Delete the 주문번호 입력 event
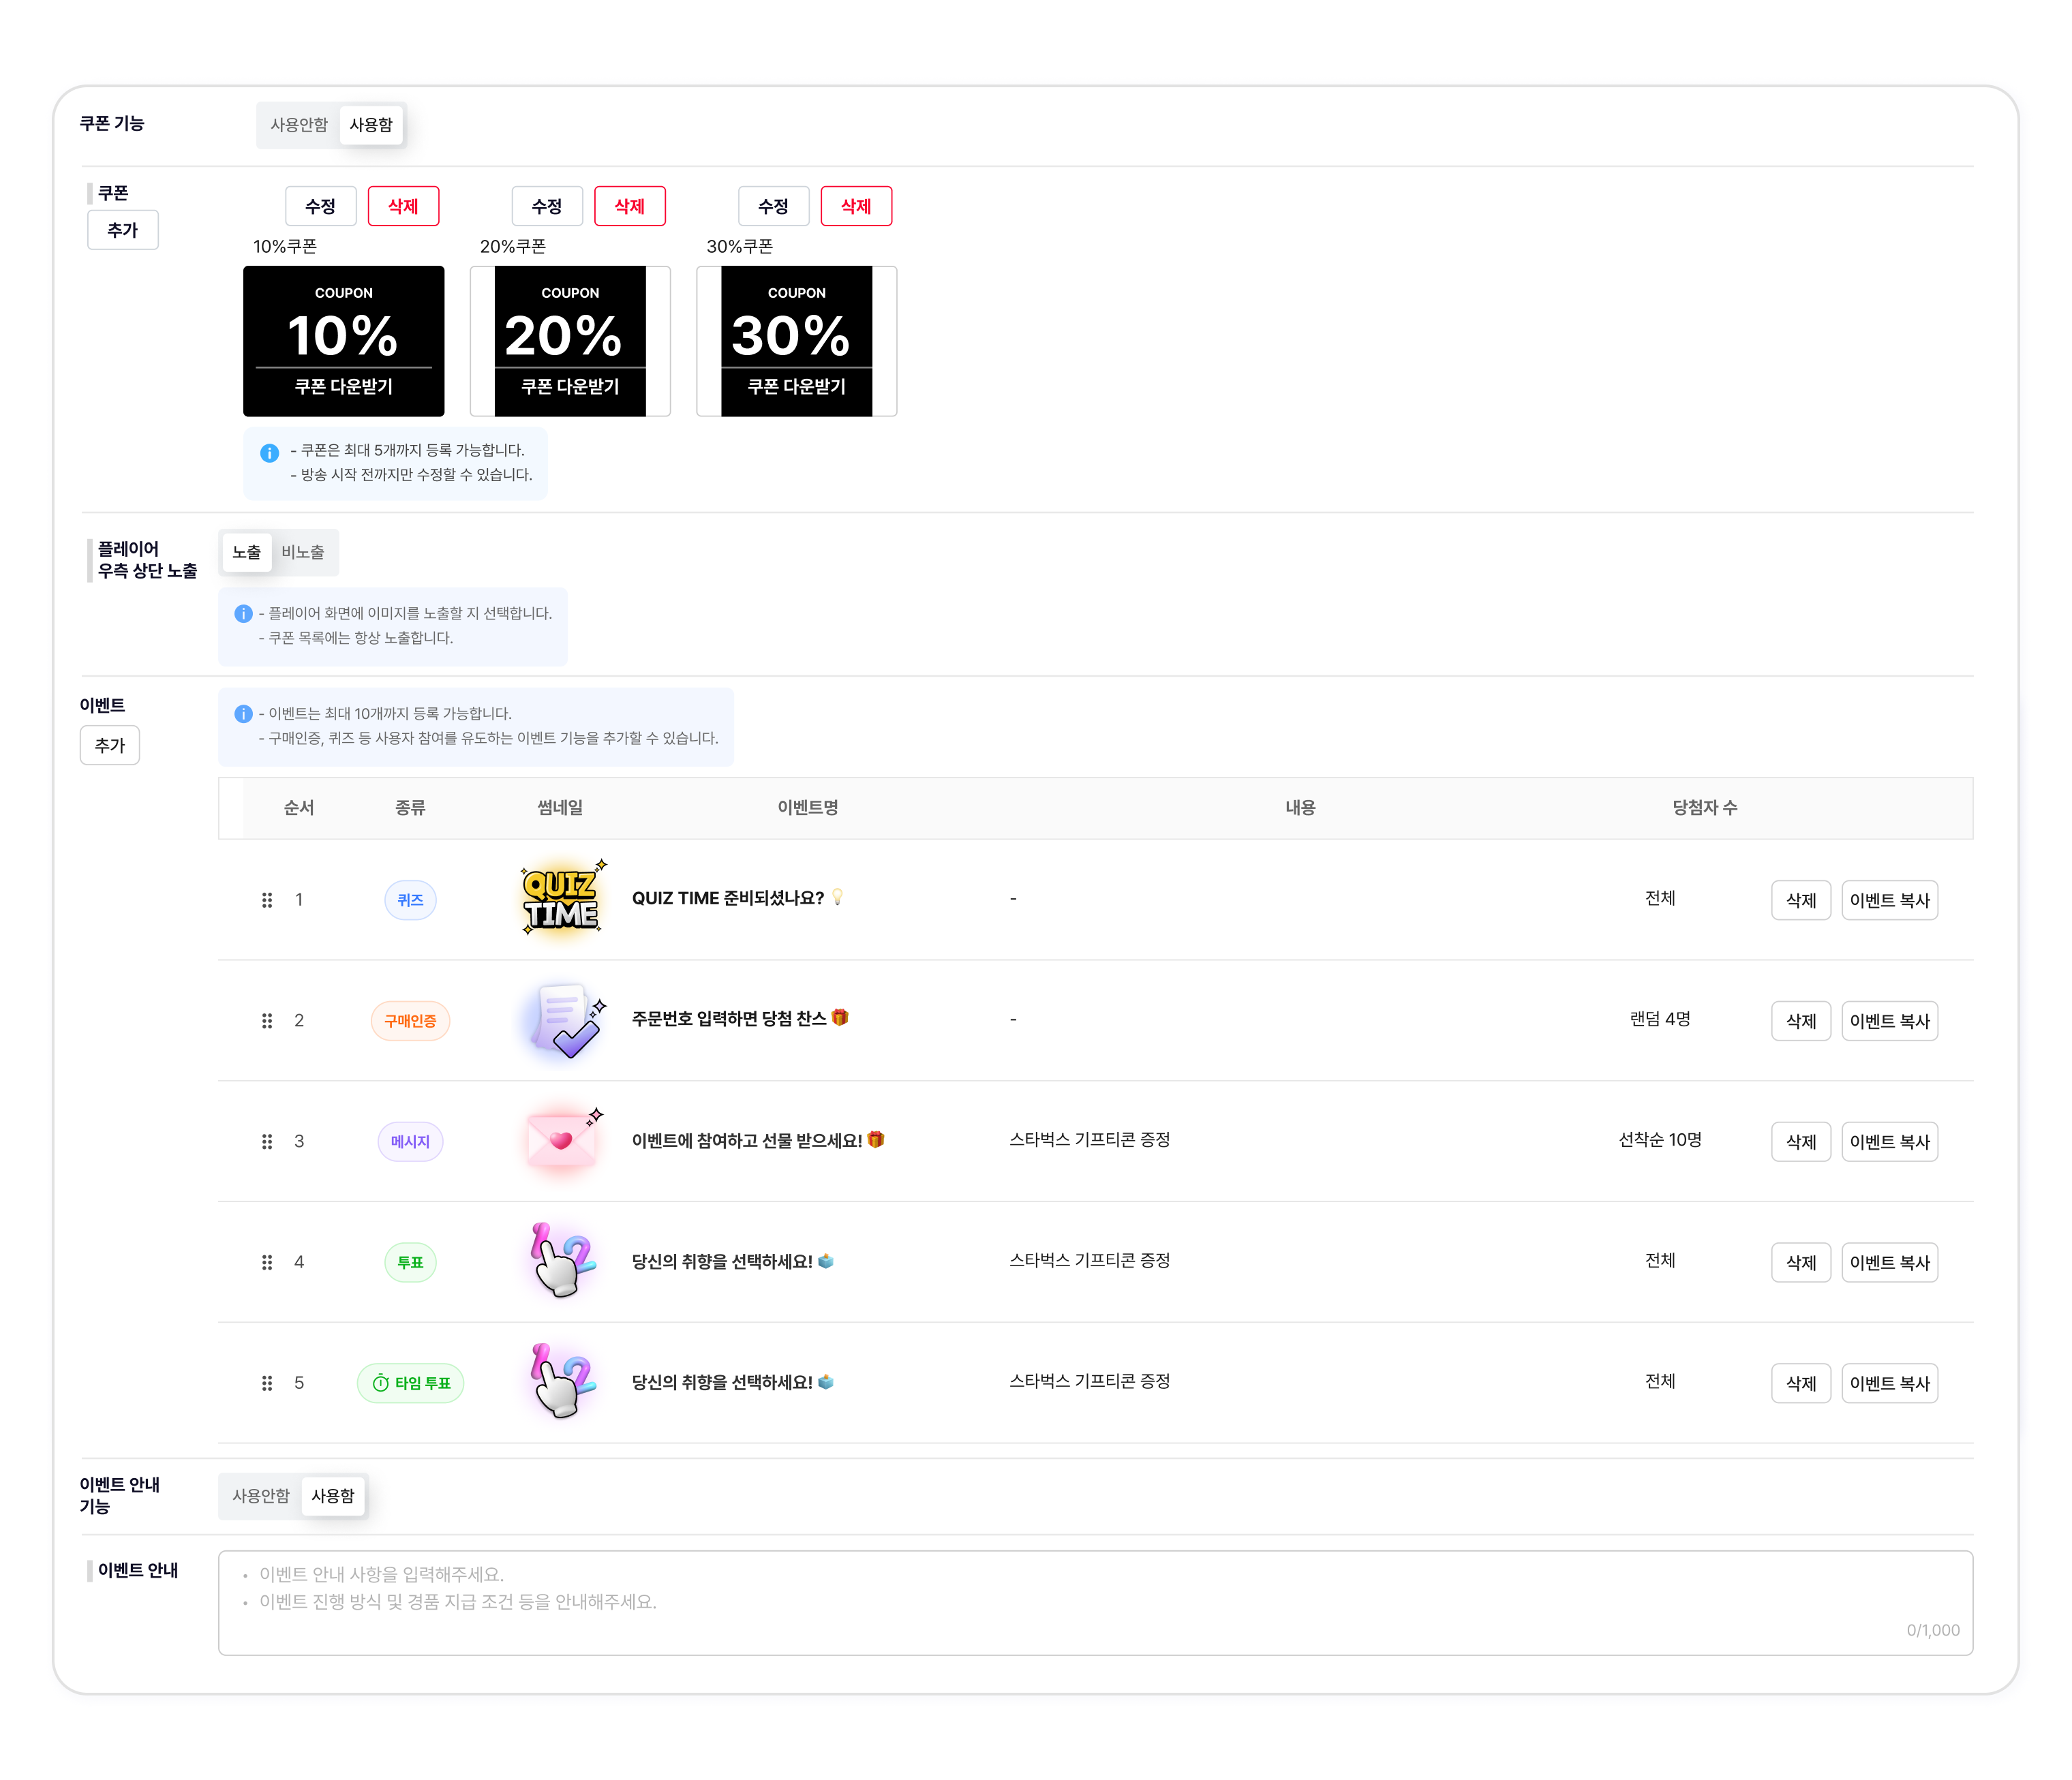The image size is (2072, 1780). pyautogui.click(x=1801, y=1021)
